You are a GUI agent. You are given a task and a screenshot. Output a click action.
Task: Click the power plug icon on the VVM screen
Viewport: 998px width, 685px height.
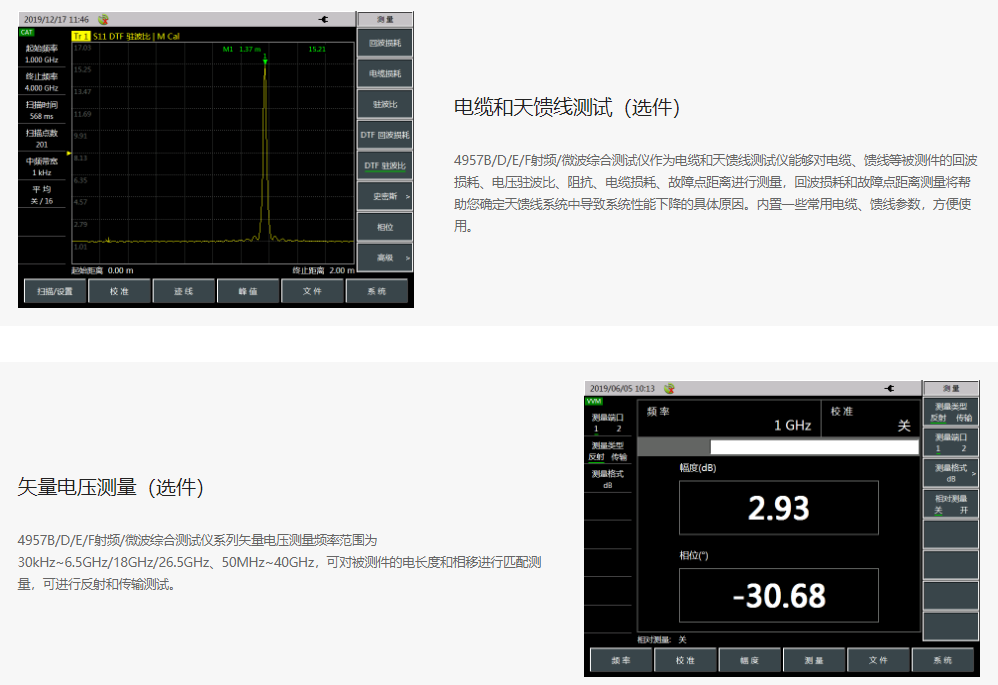point(889,388)
